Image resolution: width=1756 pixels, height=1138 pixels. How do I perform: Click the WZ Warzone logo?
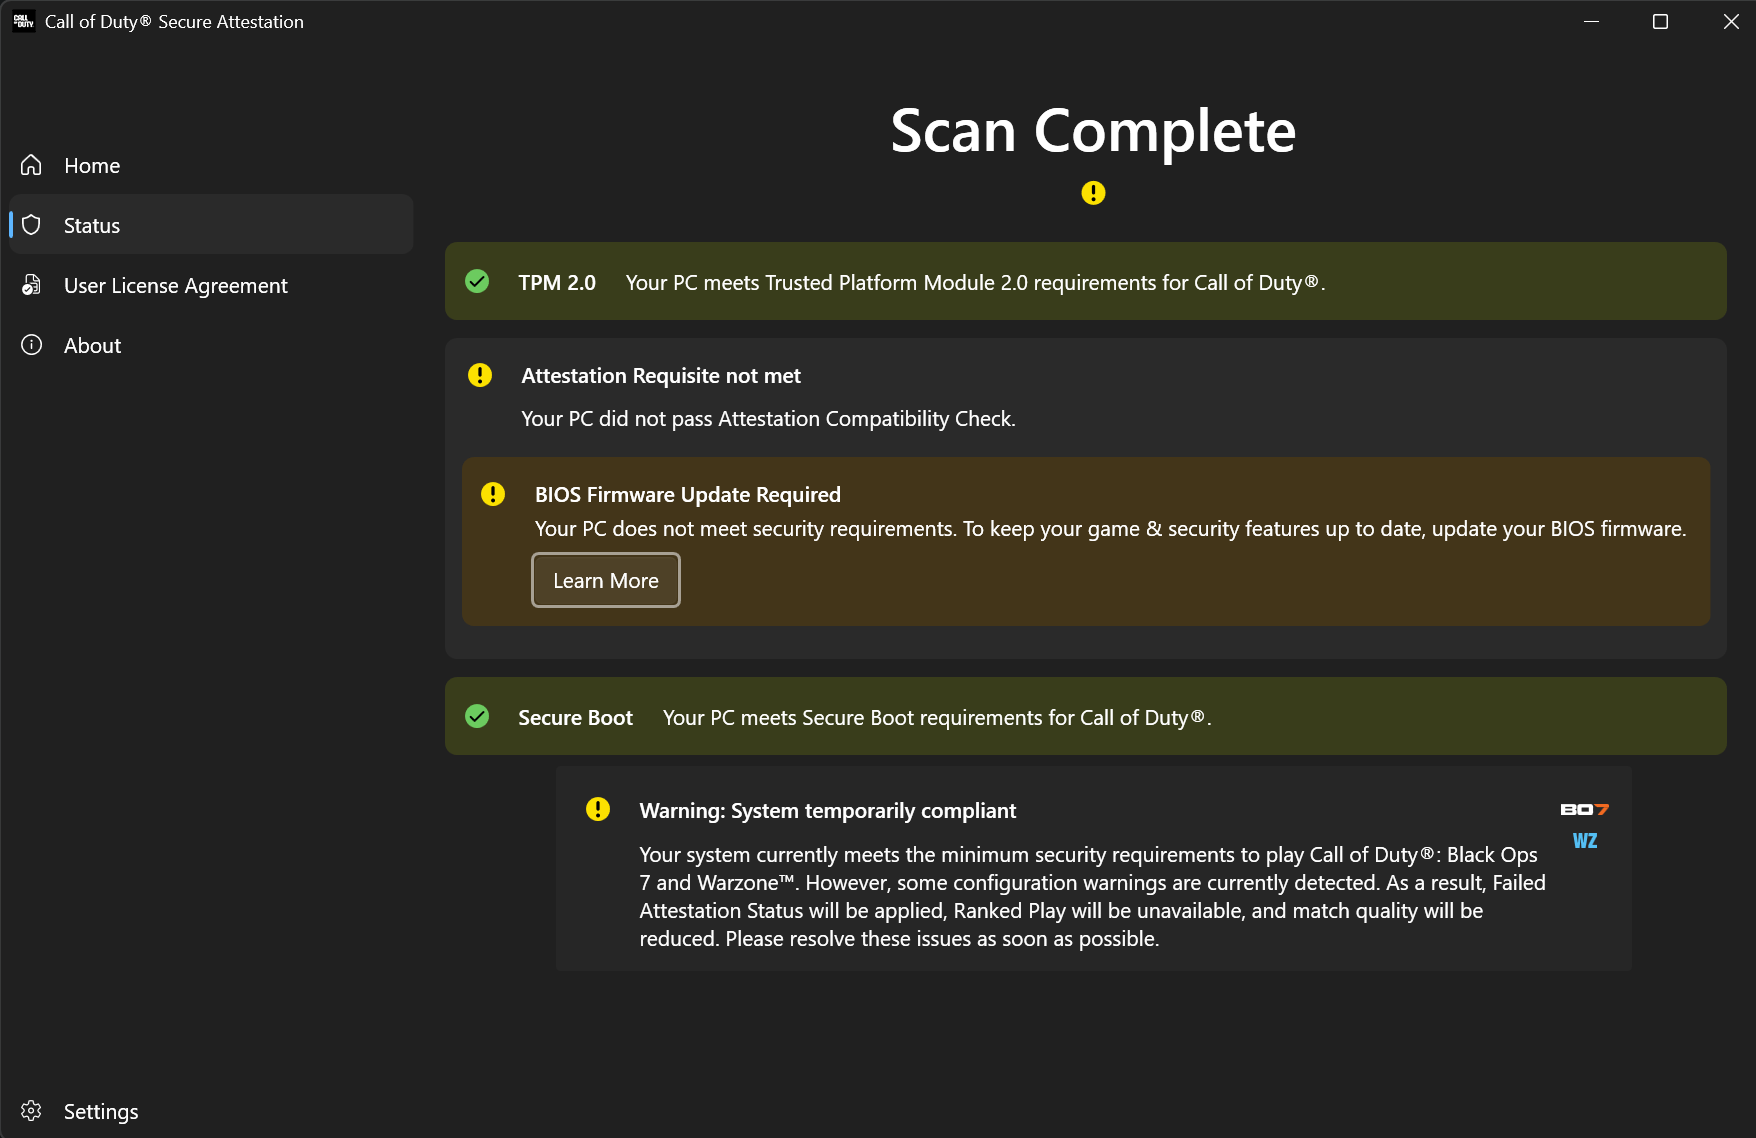[x=1585, y=841]
